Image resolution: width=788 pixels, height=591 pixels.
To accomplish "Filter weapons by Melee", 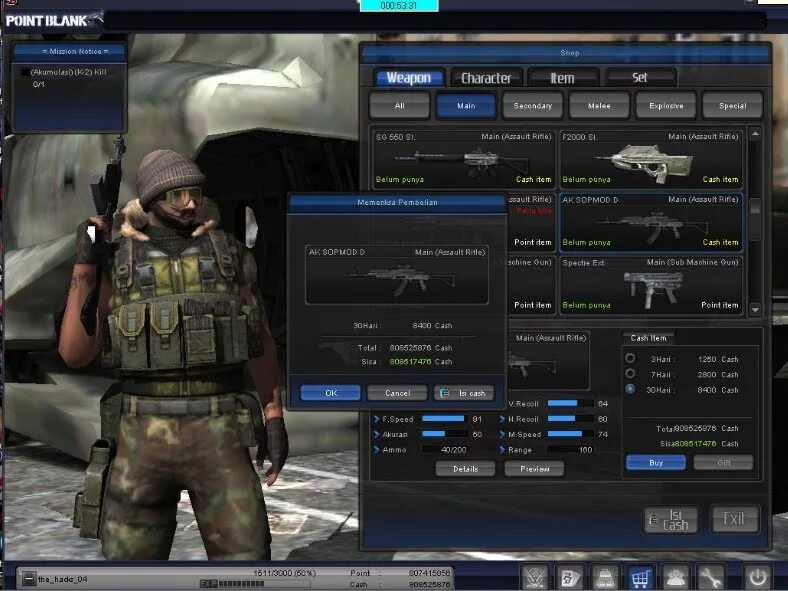I will [x=599, y=106].
